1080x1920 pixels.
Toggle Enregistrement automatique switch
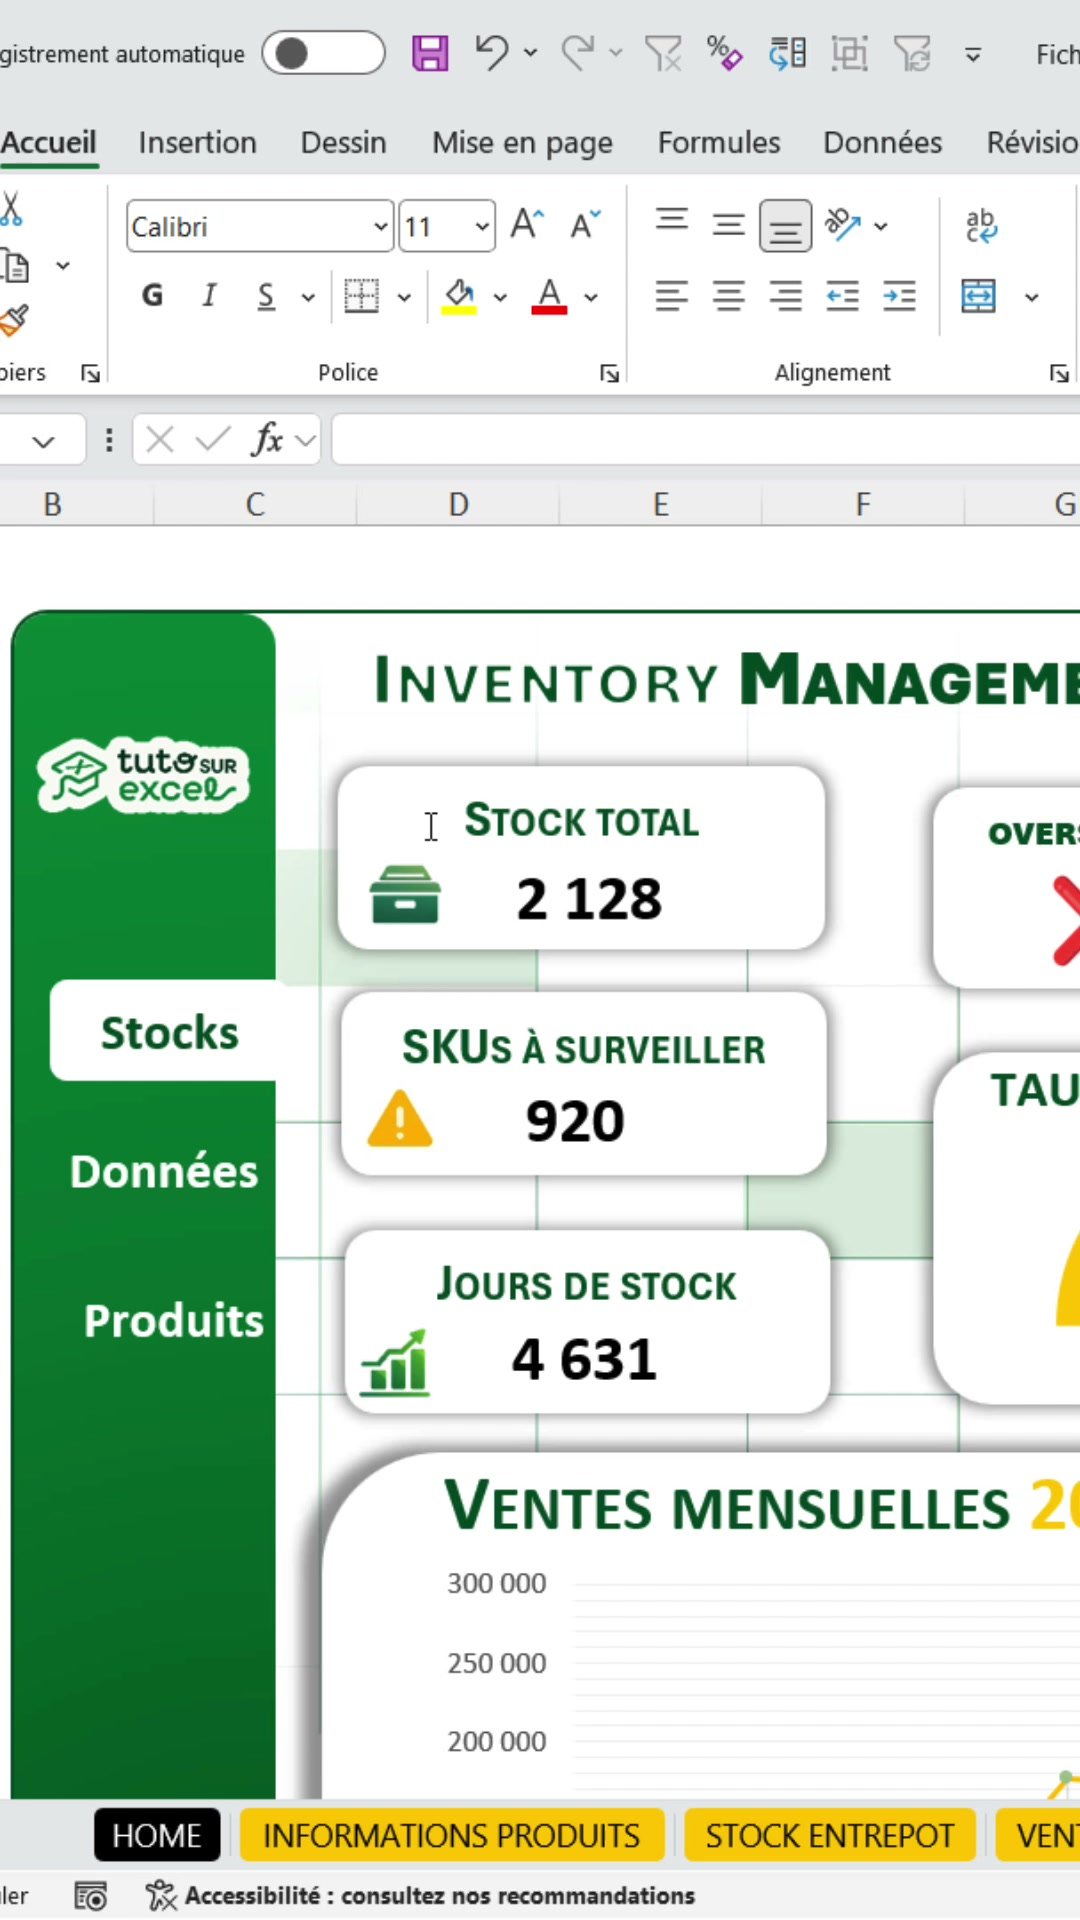323,53
